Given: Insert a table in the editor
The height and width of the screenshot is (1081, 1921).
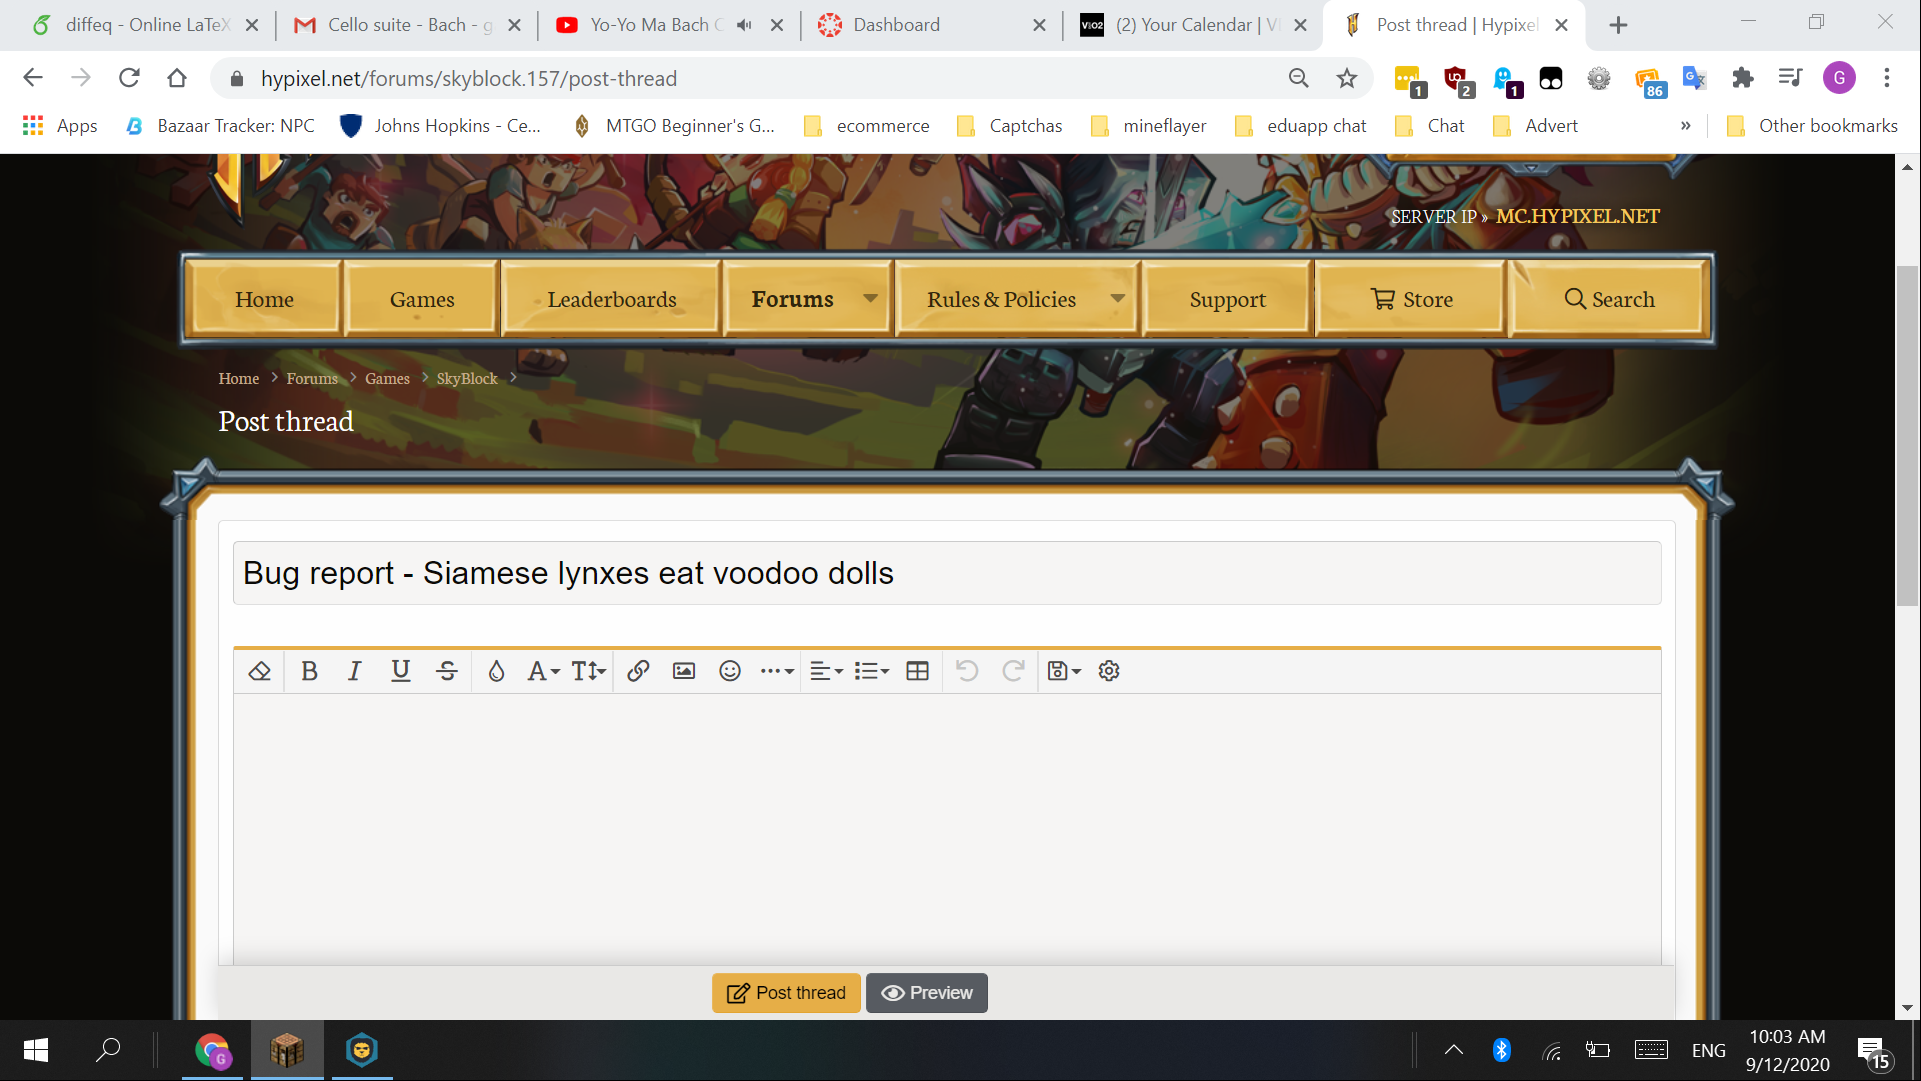Looking at the screenshot, I should [x=917, y=671].
